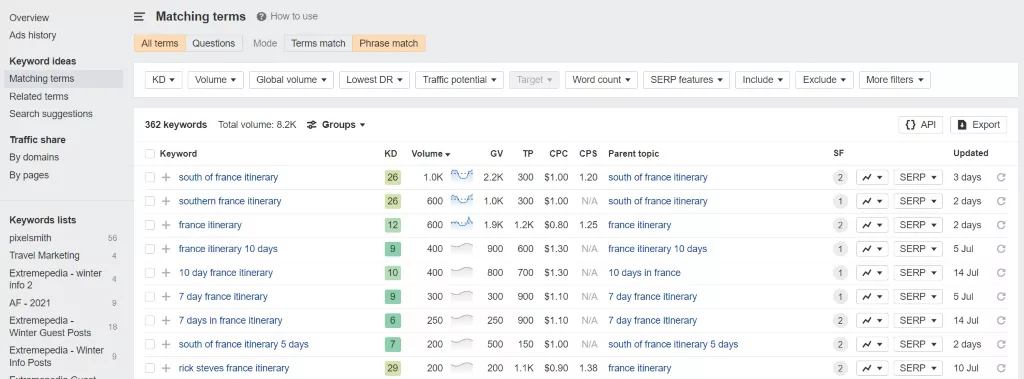Click the API button
Viewport: 1024px width, 379px height.
click(920, 125)
